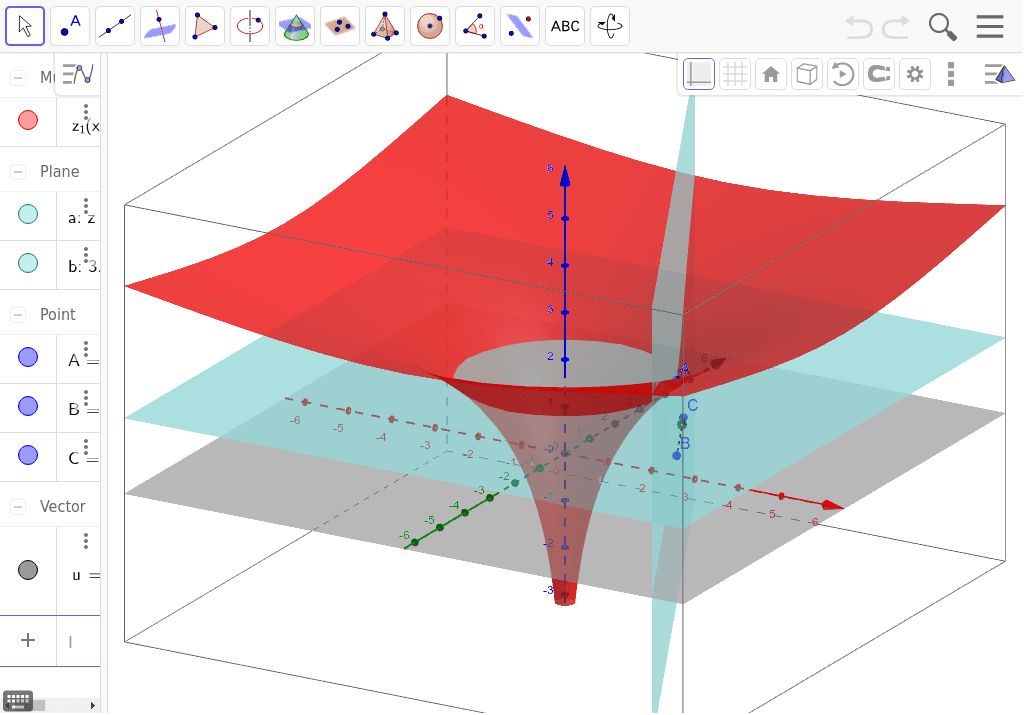Viewport: 1024px width, 715px height.
Task: Toggle visibility of plane a
Action: [28, 214]
